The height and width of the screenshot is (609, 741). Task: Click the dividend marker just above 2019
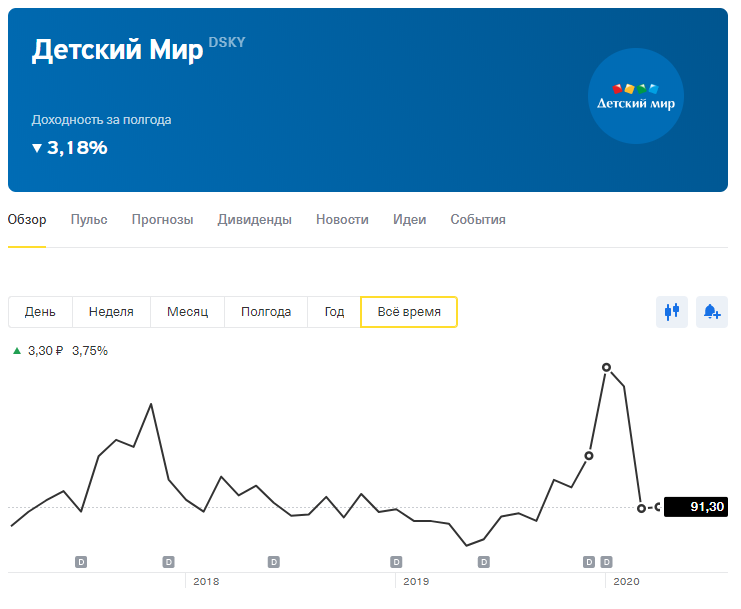(396, 562)
